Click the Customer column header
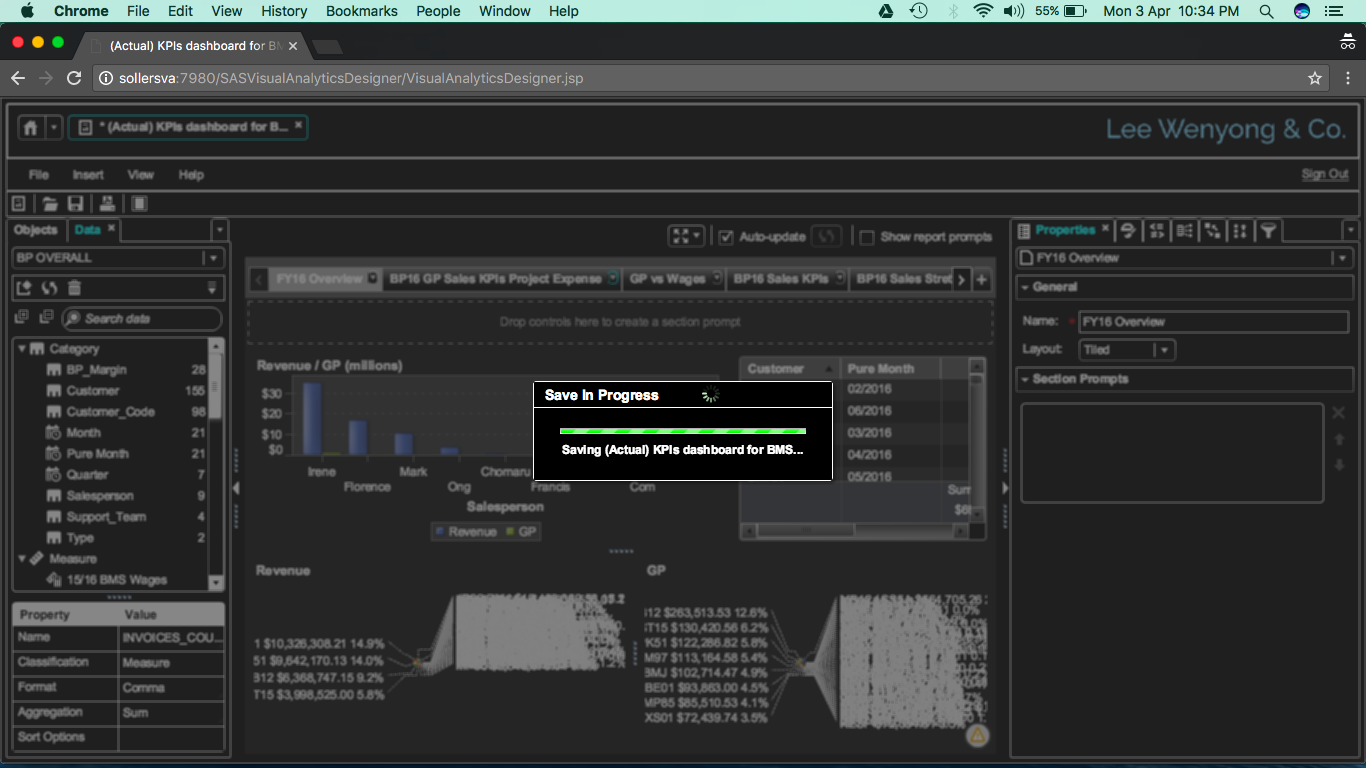 (x=776, y=369)
